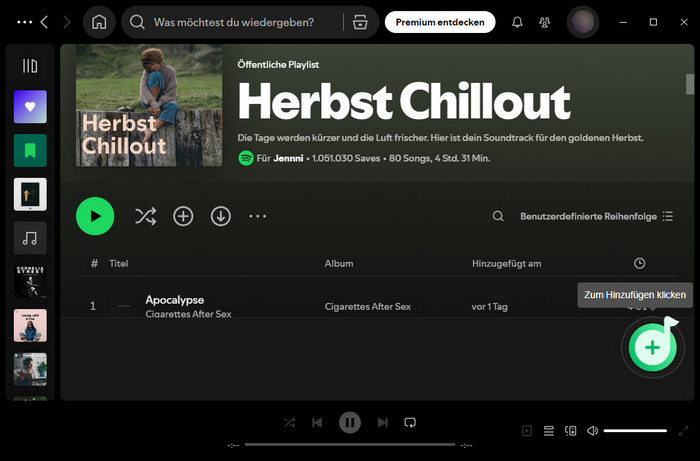Skip to next track
The image size is (700, 461).
tap(383, 422)
